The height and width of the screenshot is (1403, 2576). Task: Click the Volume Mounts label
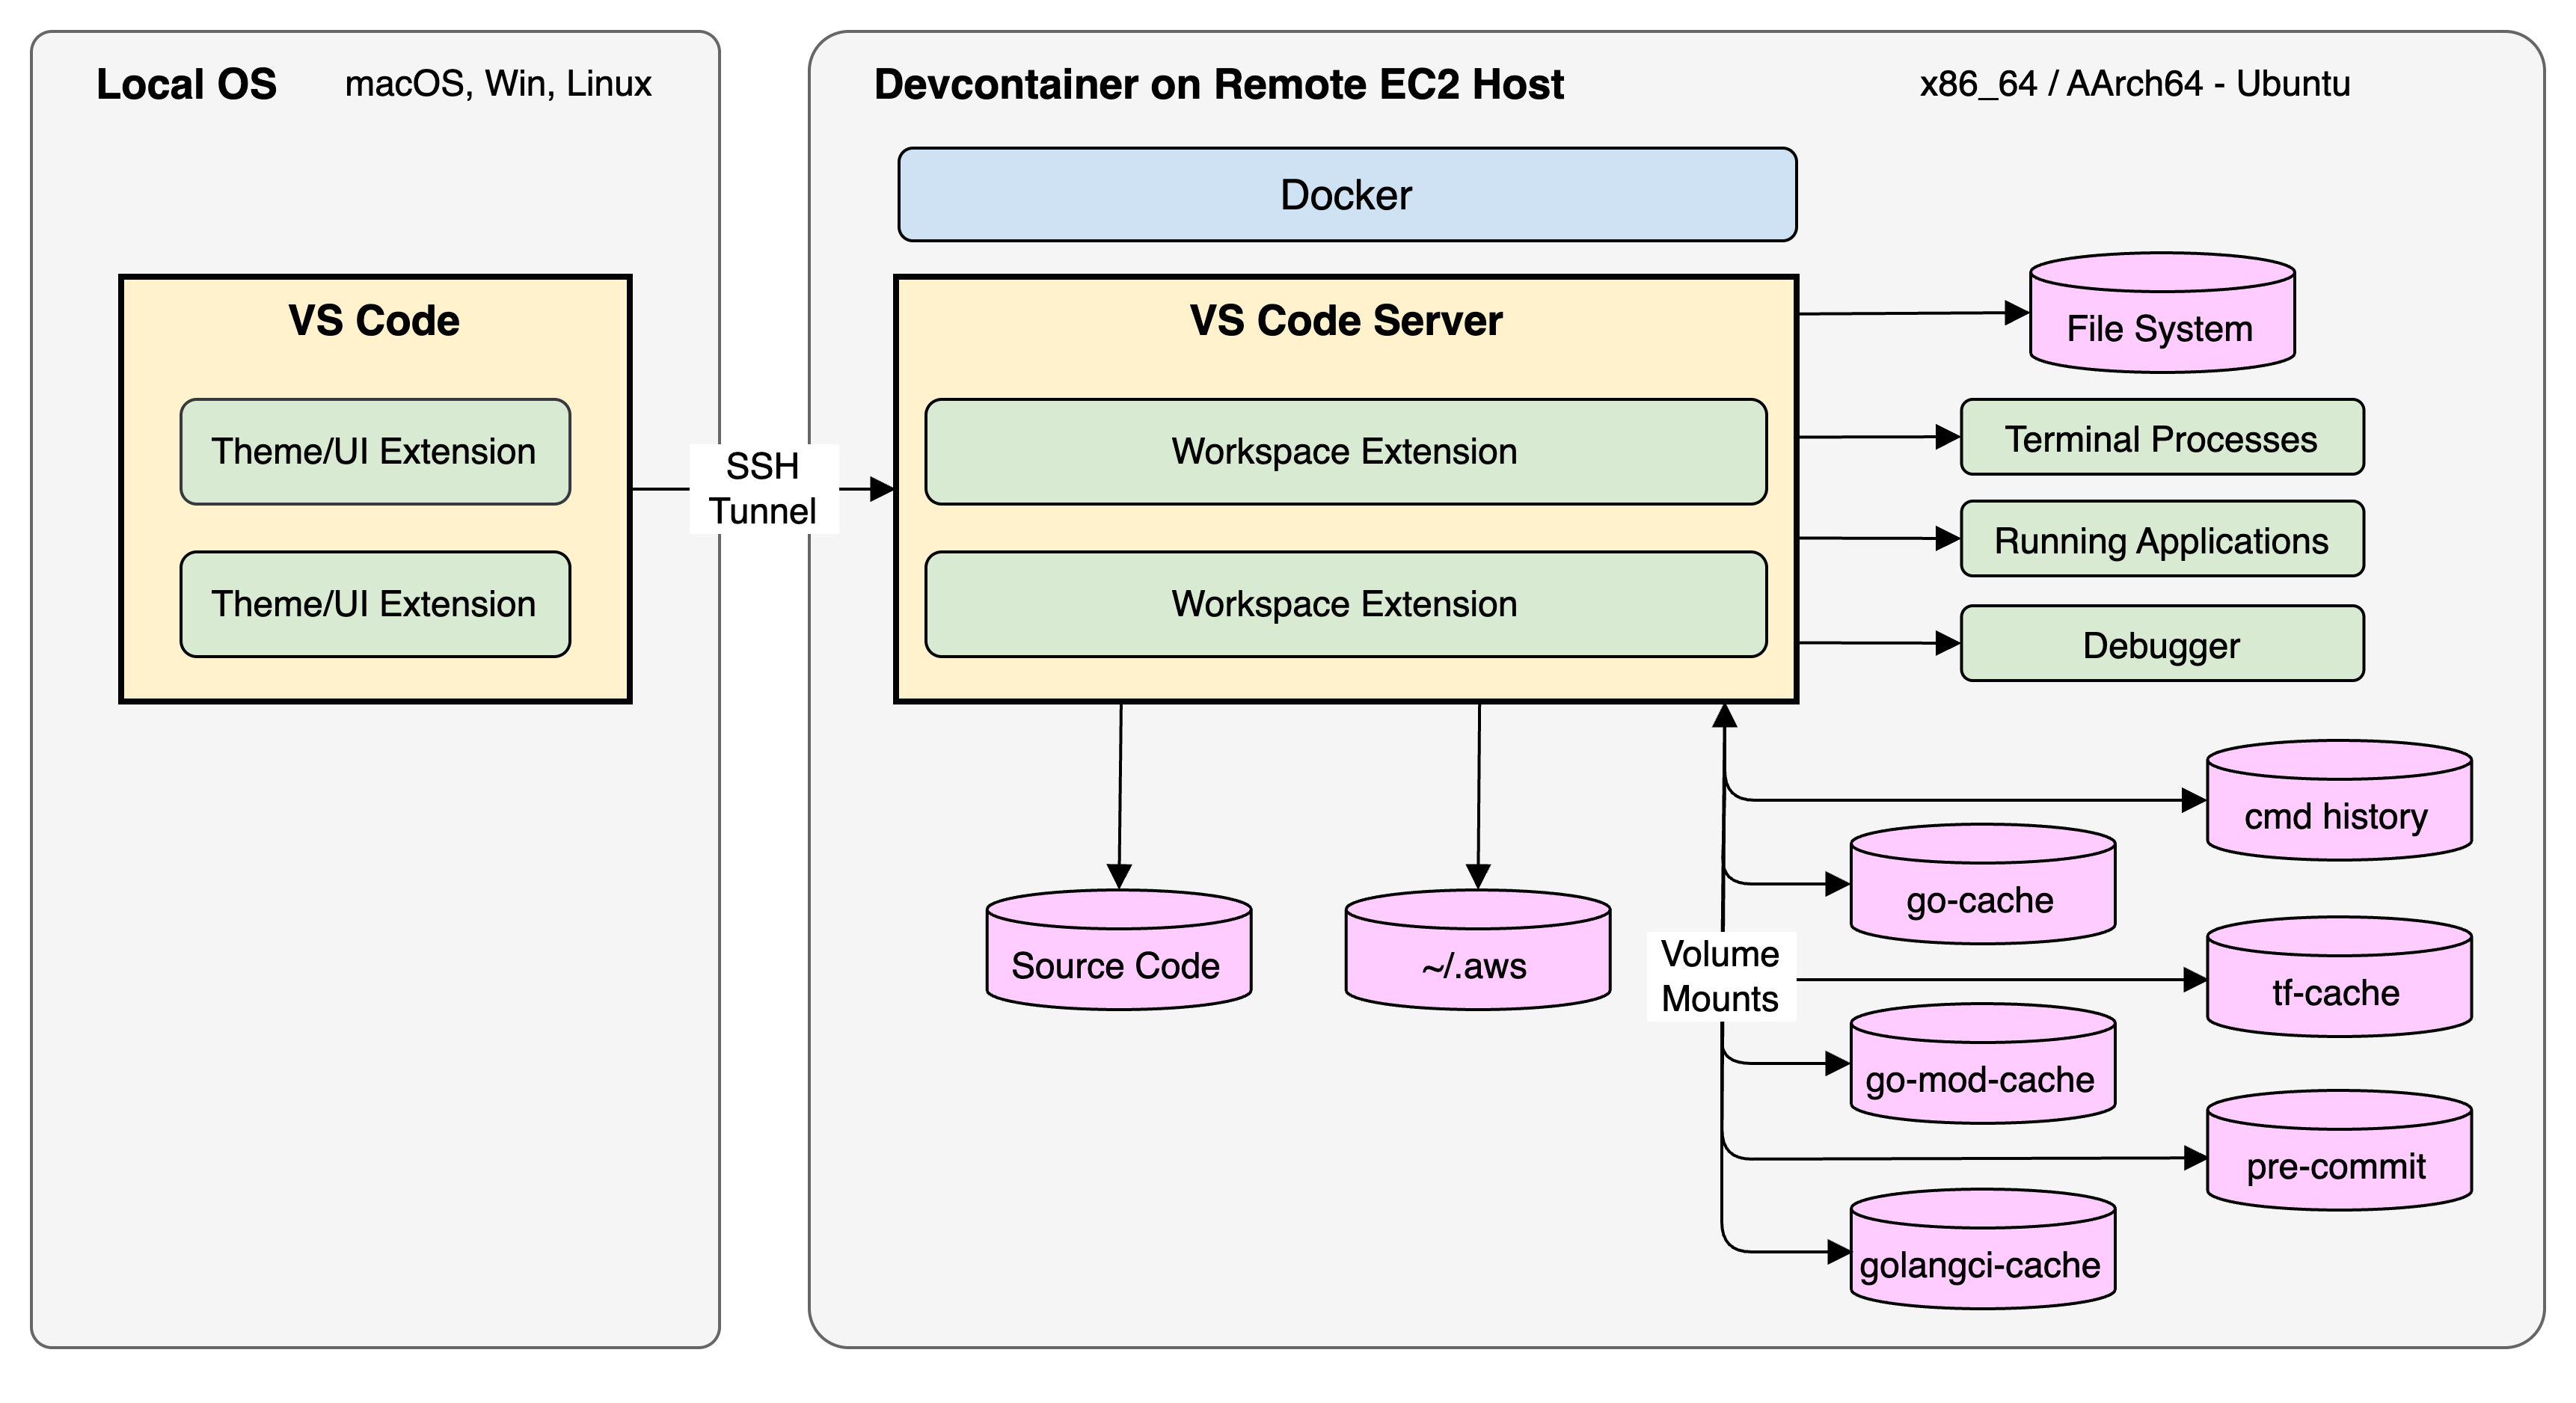point(1720,976)
